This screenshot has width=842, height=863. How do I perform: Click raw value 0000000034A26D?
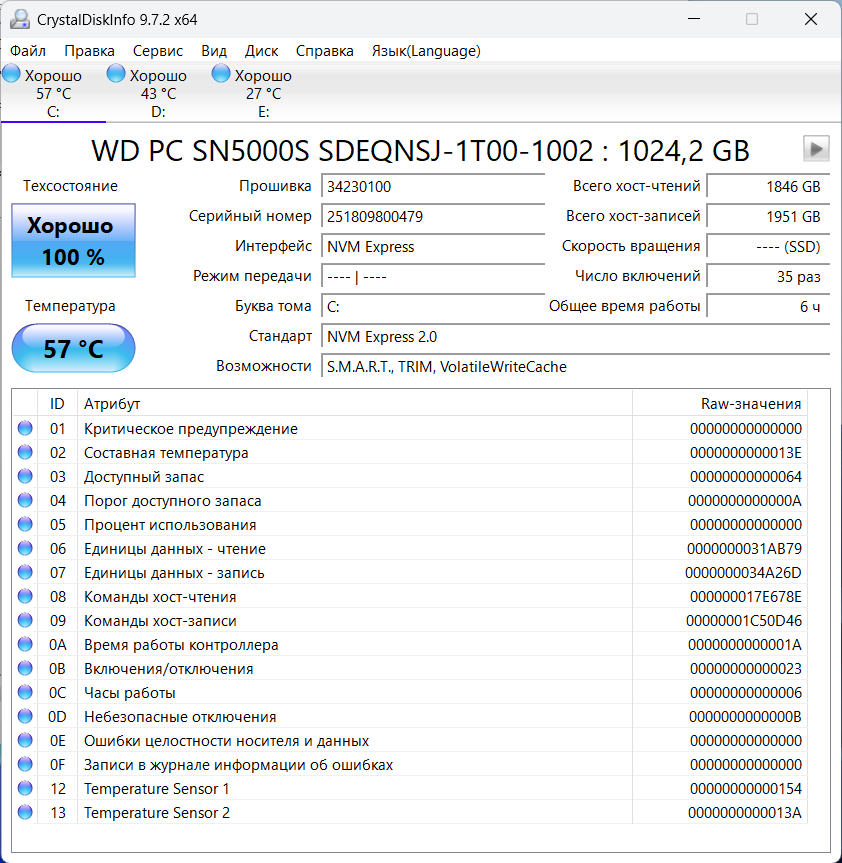point(743,572)
